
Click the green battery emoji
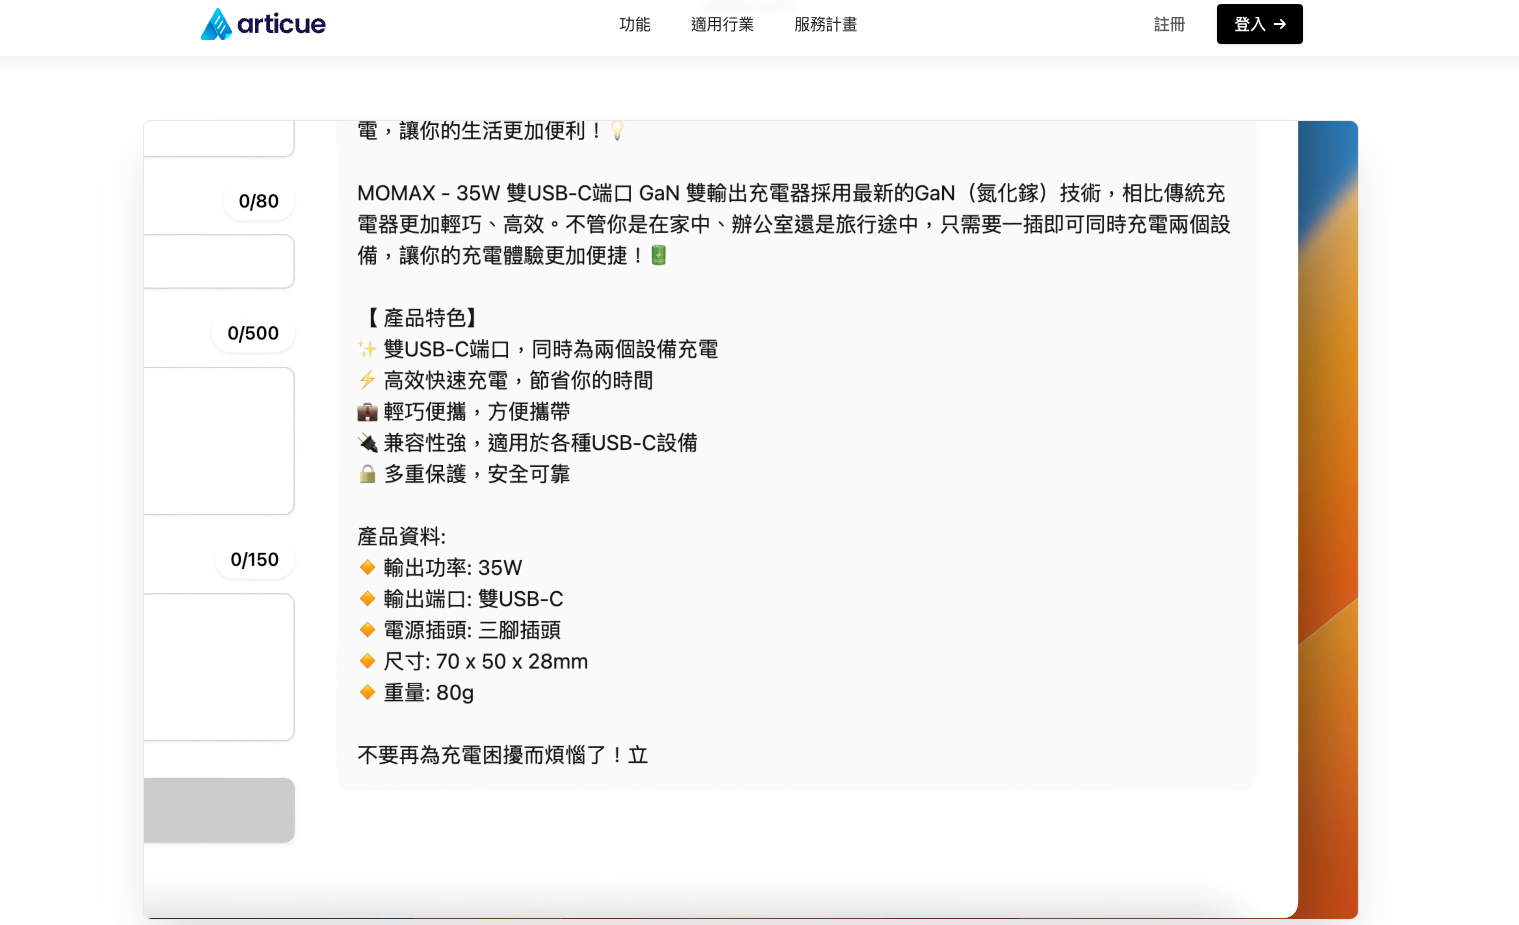(x=659, y=256)
